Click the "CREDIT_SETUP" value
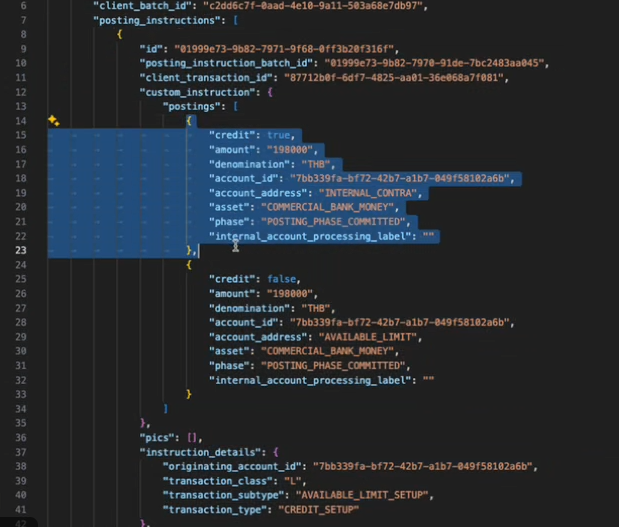 (319, 510)
